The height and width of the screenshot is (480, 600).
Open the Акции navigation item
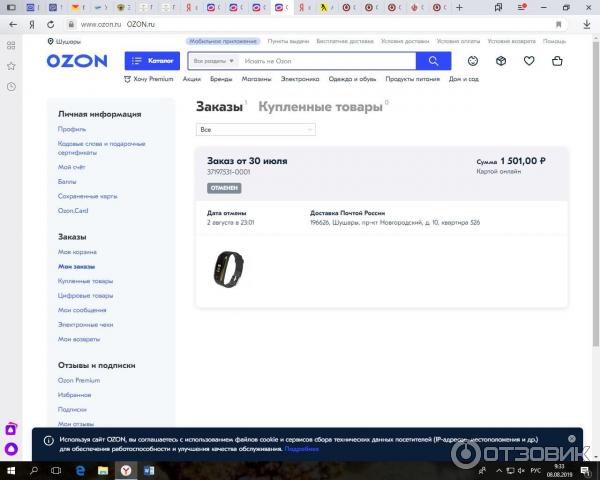pos(192,79)
